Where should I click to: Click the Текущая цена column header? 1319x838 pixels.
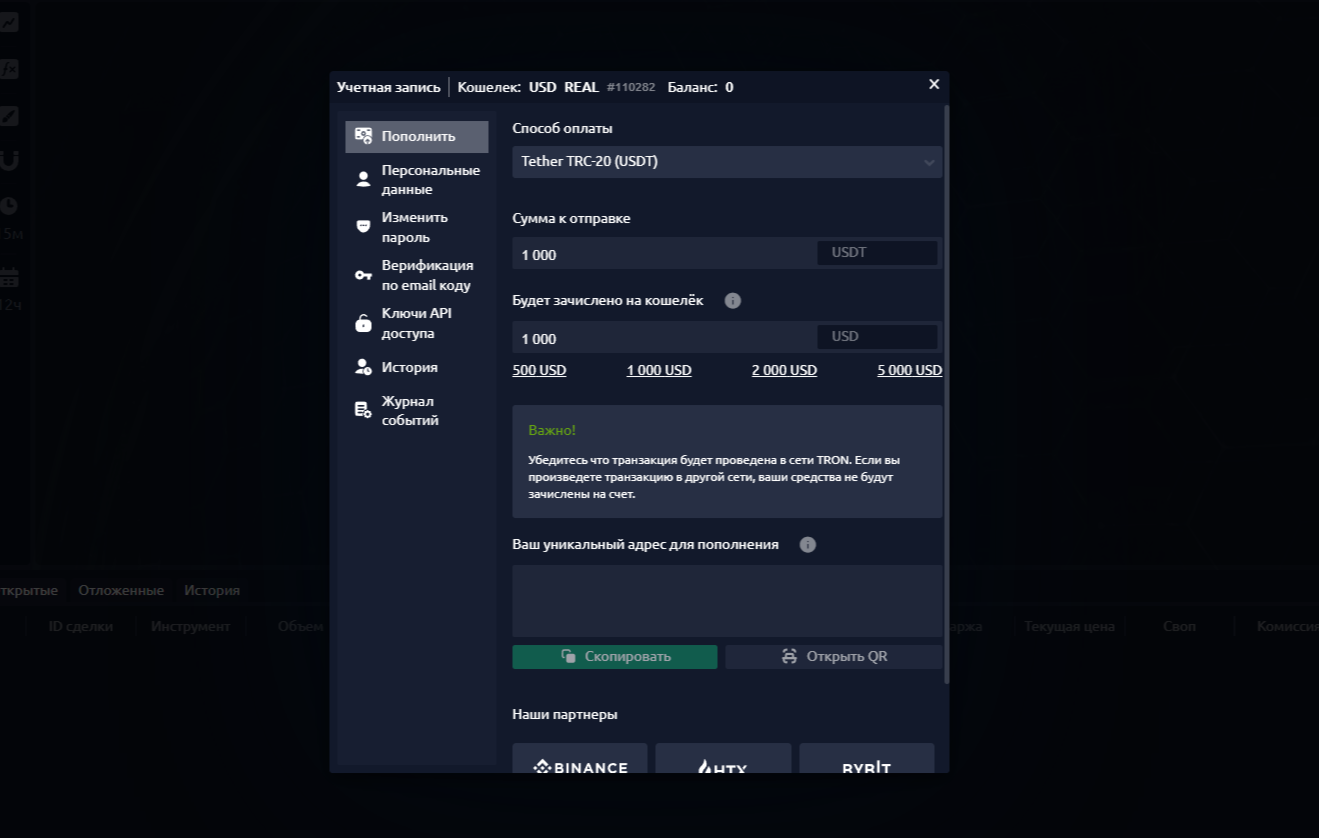click(1069, 626)
